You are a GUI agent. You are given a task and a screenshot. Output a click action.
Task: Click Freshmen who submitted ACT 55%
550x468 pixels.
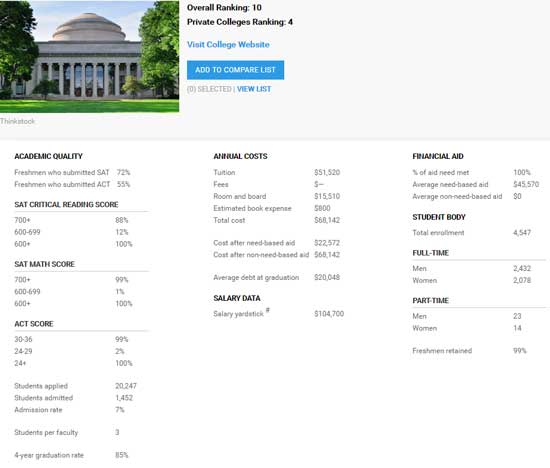[x=72, y=184]
